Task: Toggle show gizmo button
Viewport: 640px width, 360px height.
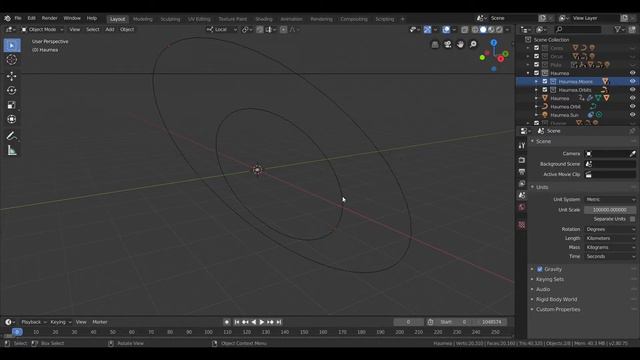Action: (427, 30)
